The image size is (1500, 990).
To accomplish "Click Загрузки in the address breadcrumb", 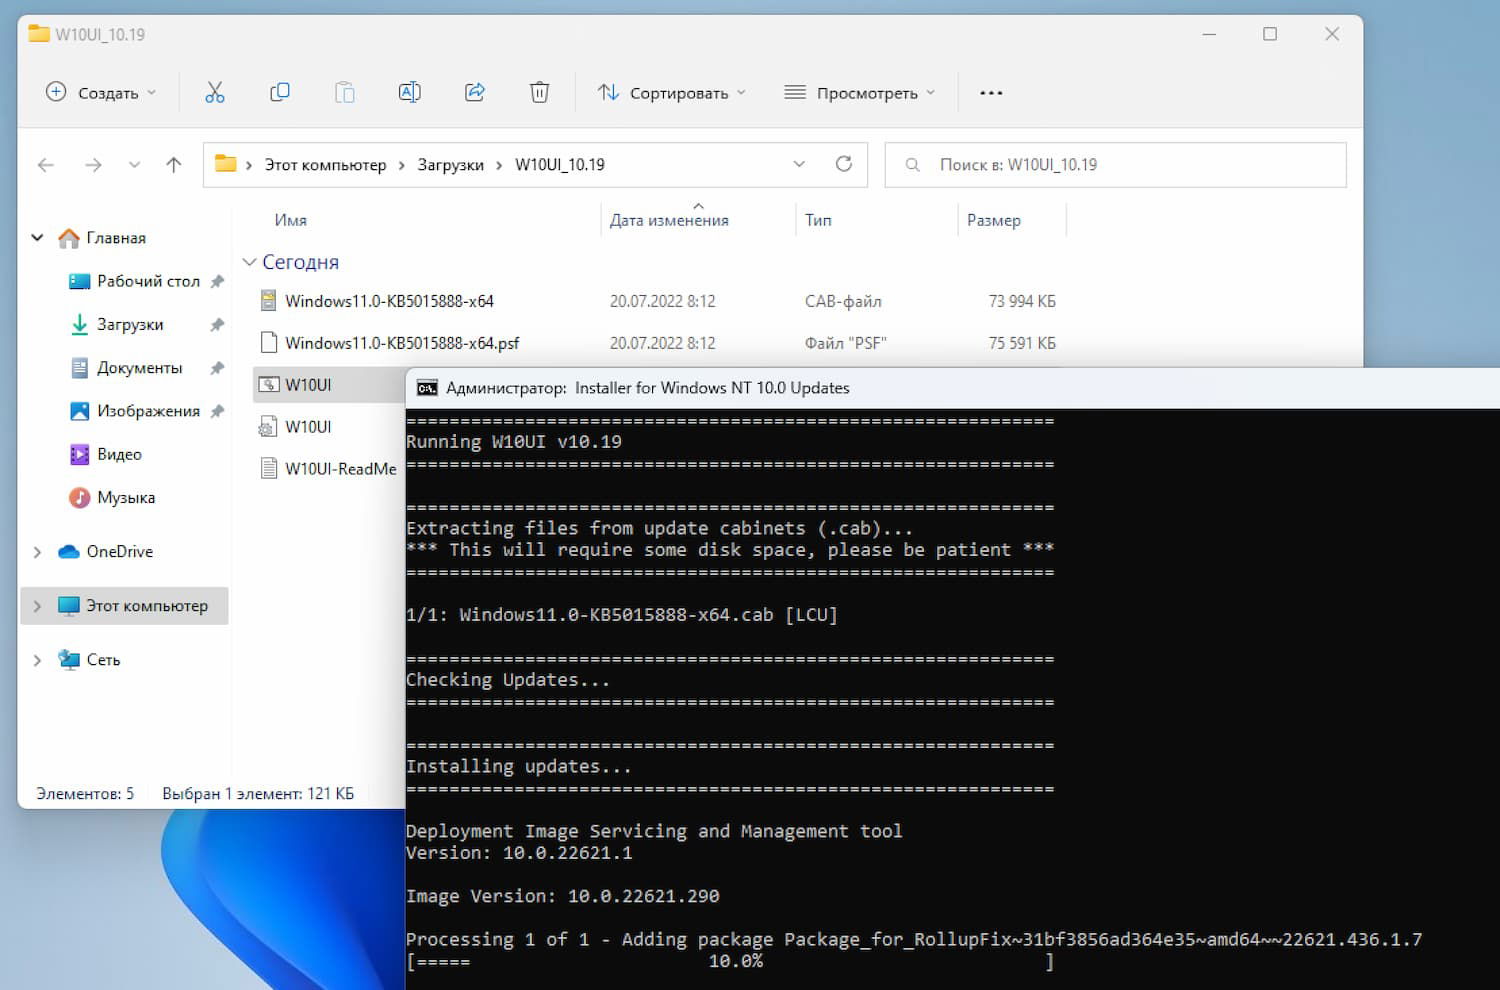I will (450, 165).
